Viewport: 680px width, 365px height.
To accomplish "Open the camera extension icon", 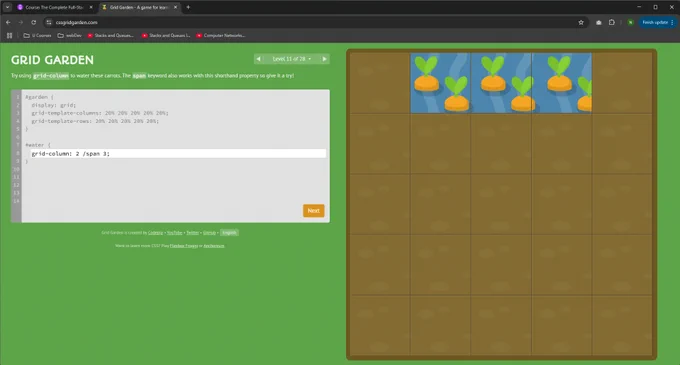I will 599,23.
